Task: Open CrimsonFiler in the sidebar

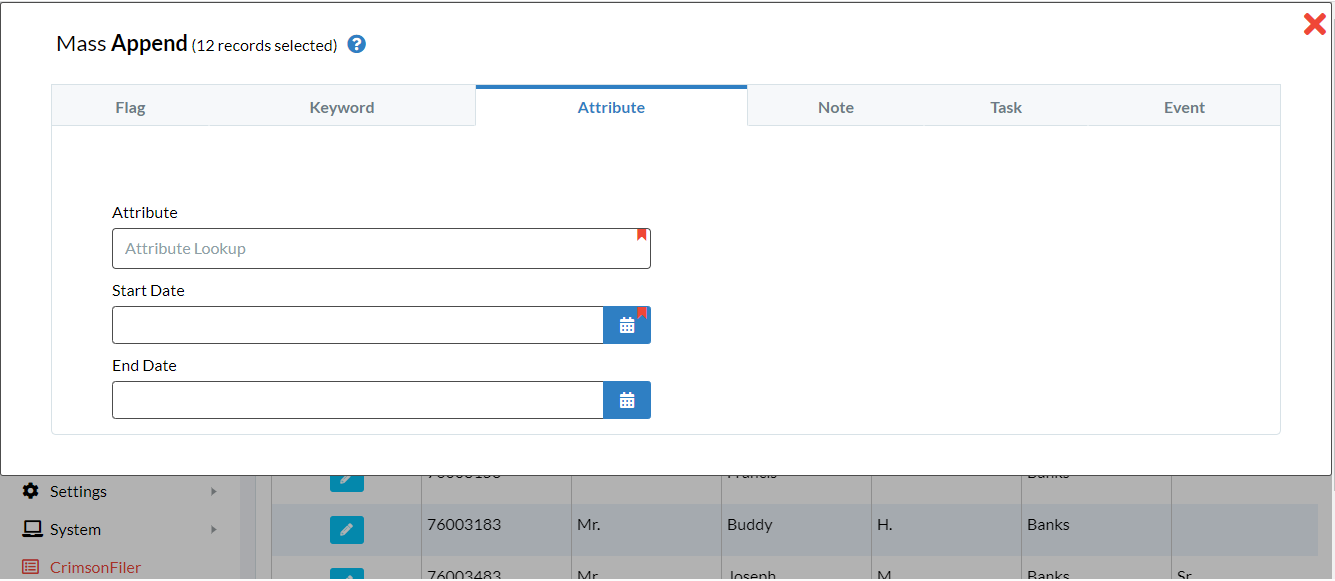Action: pyautogui.click(x=95, y=567)
